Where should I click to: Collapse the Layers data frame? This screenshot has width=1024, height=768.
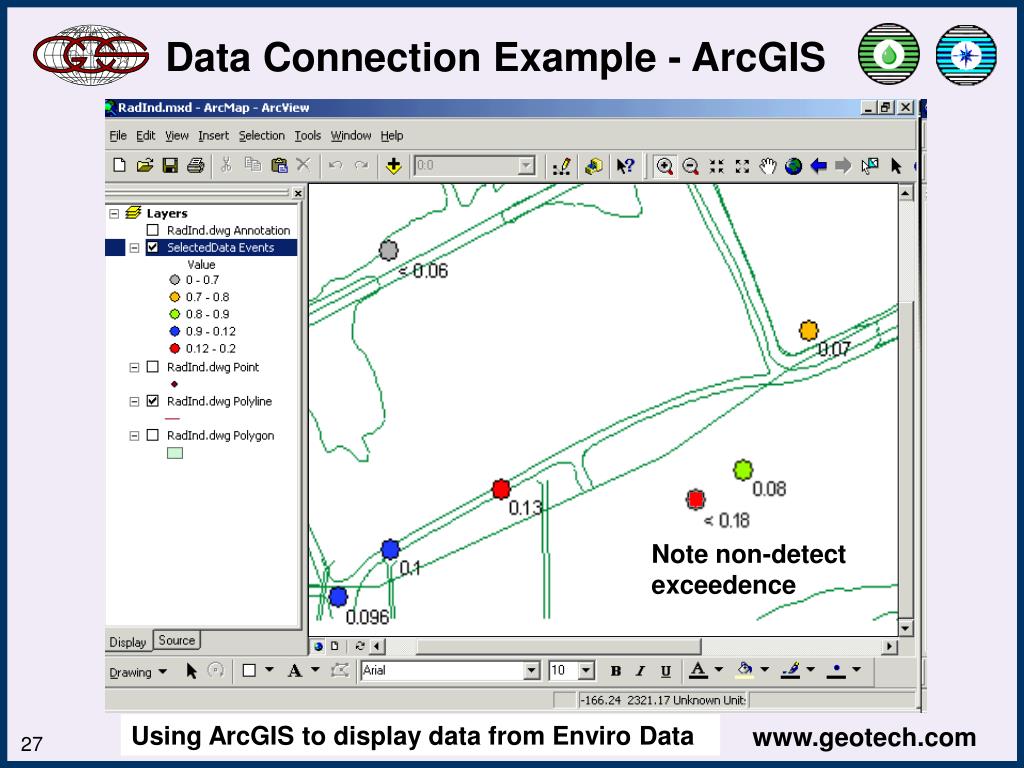114,214
